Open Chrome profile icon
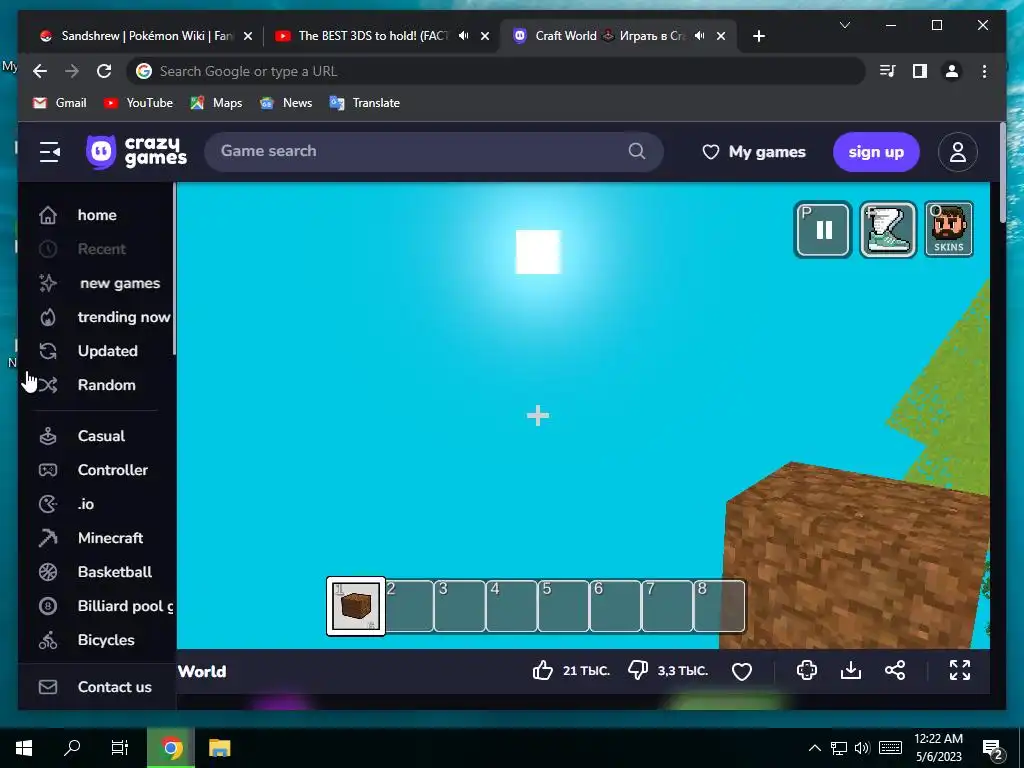Viewport: 1024px width, 768px height. click(x=952, y=71)
